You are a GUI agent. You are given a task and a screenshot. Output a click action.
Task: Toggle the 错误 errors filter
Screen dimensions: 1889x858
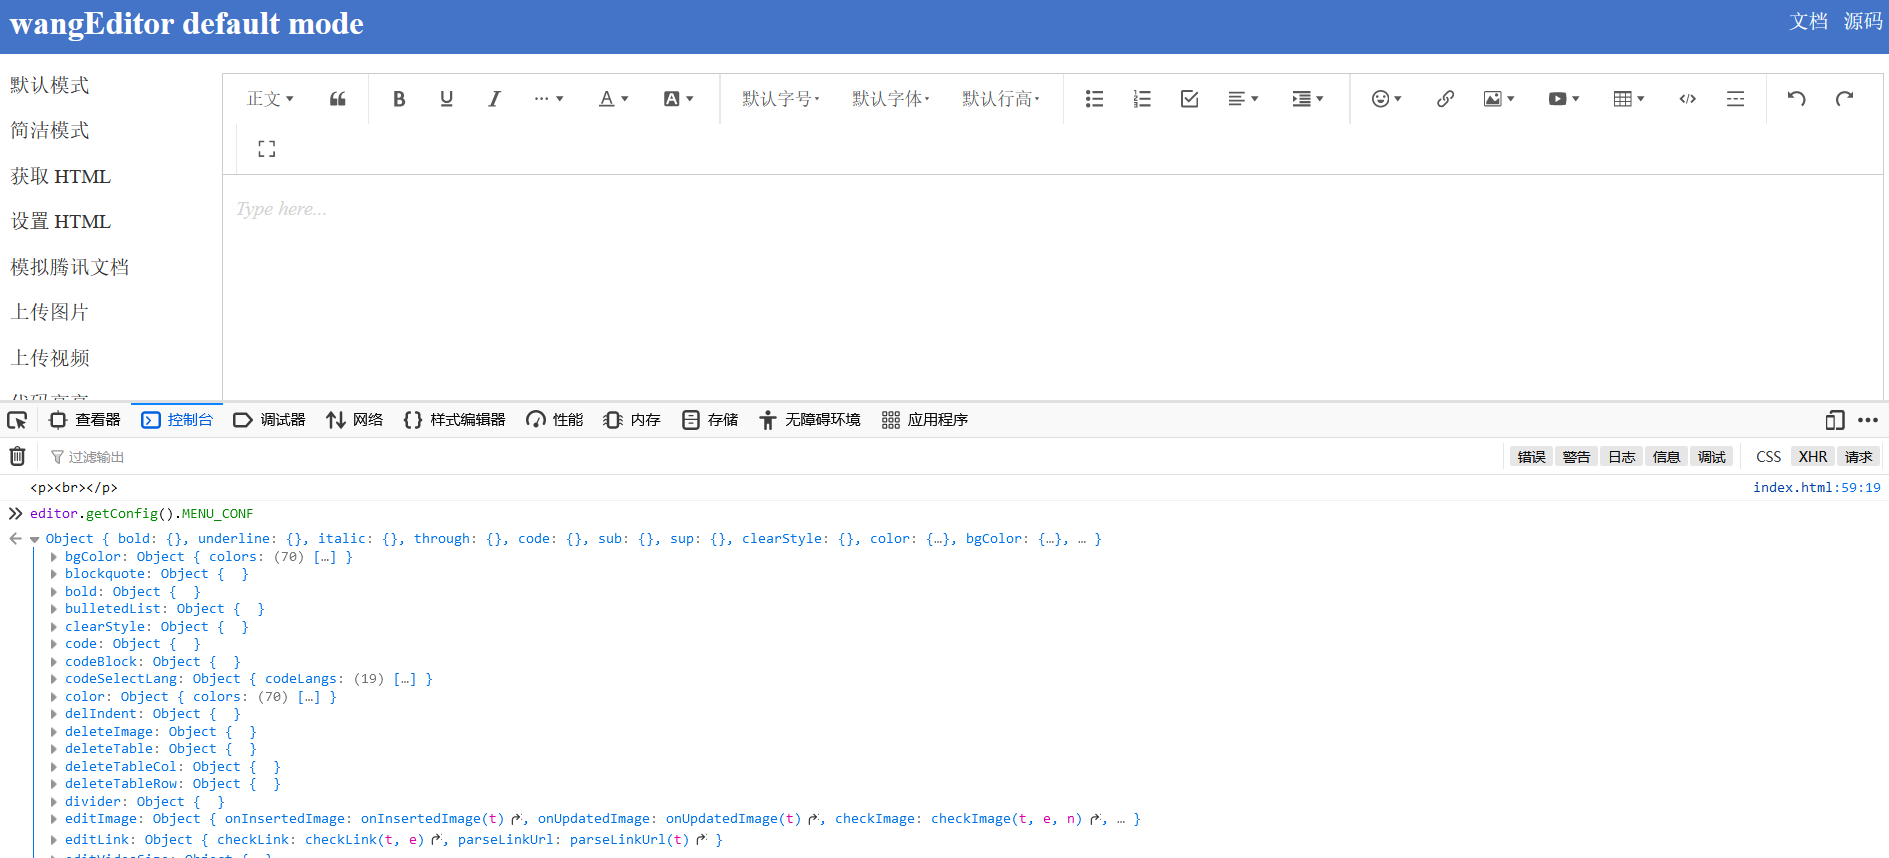click(1531, 457)
